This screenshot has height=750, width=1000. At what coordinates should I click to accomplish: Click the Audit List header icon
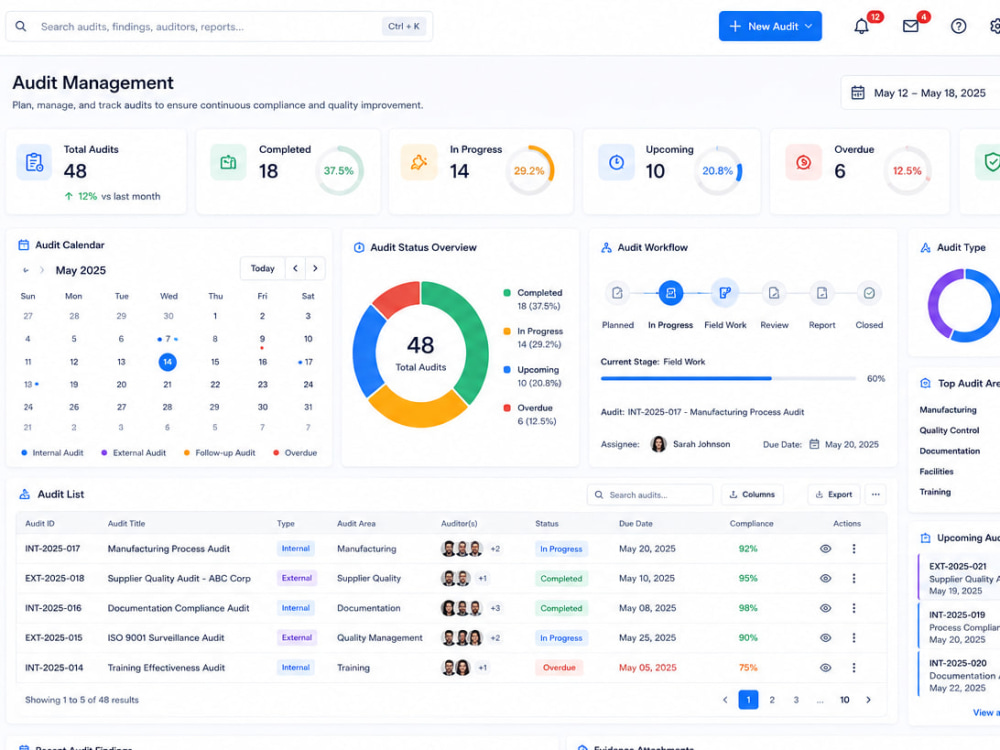point(24,494)
